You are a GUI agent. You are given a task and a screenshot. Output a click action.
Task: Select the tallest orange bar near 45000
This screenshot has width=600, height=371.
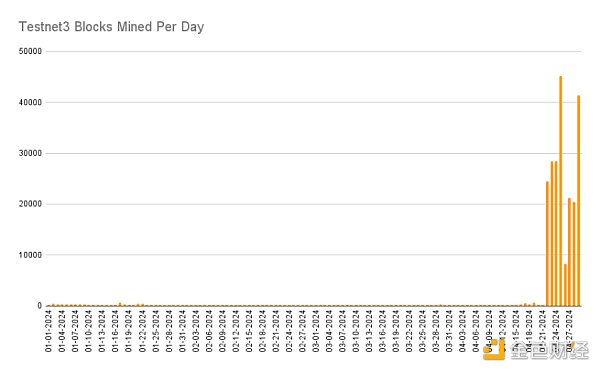(561, 191)
